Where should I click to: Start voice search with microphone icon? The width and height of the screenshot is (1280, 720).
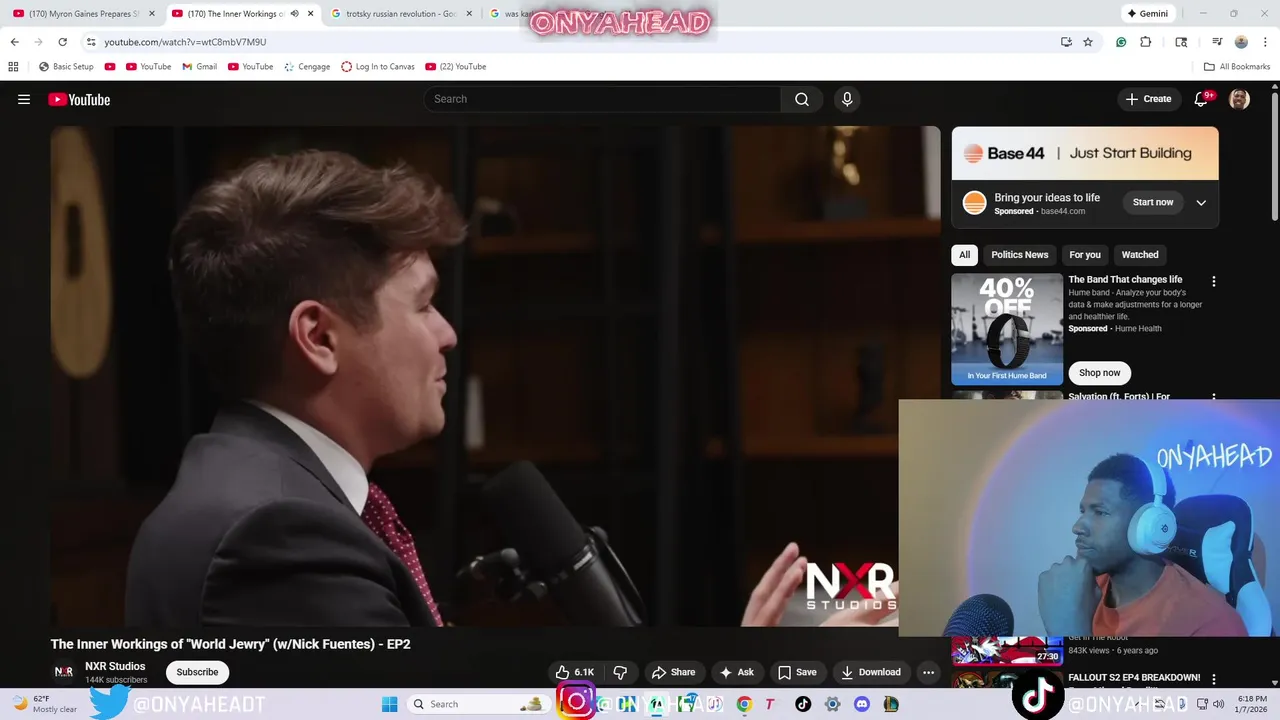pyautogui.click(x=847, y=99)
